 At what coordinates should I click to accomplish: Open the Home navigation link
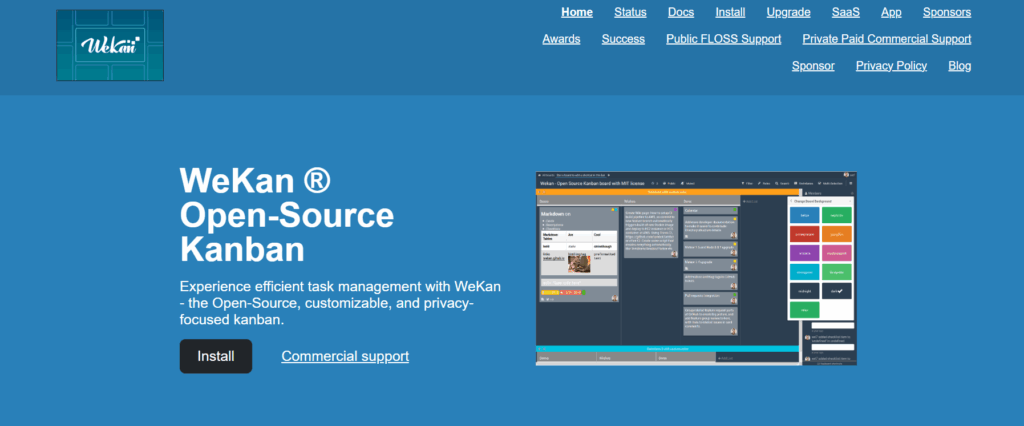pos(577,13)
